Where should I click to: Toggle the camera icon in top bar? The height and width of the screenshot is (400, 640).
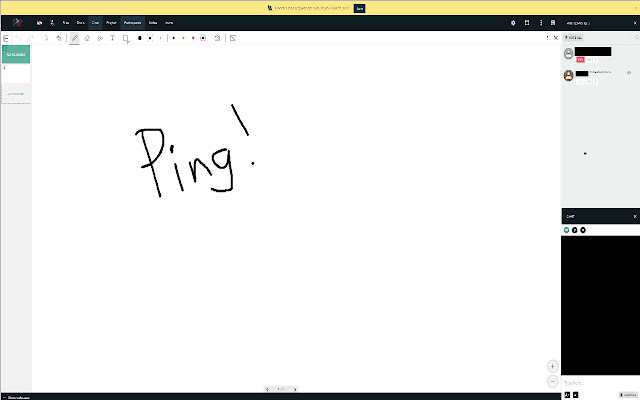pyautogui.click(x=39, y=23)
